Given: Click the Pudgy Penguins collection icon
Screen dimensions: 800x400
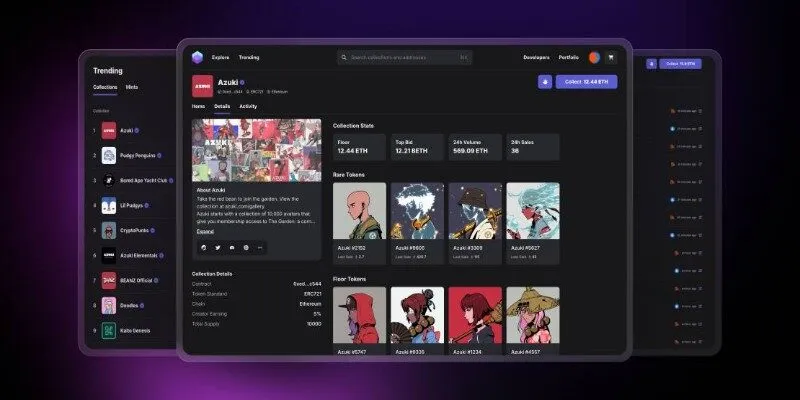Looking at the screenshot, I should click(x=109, y=156).
